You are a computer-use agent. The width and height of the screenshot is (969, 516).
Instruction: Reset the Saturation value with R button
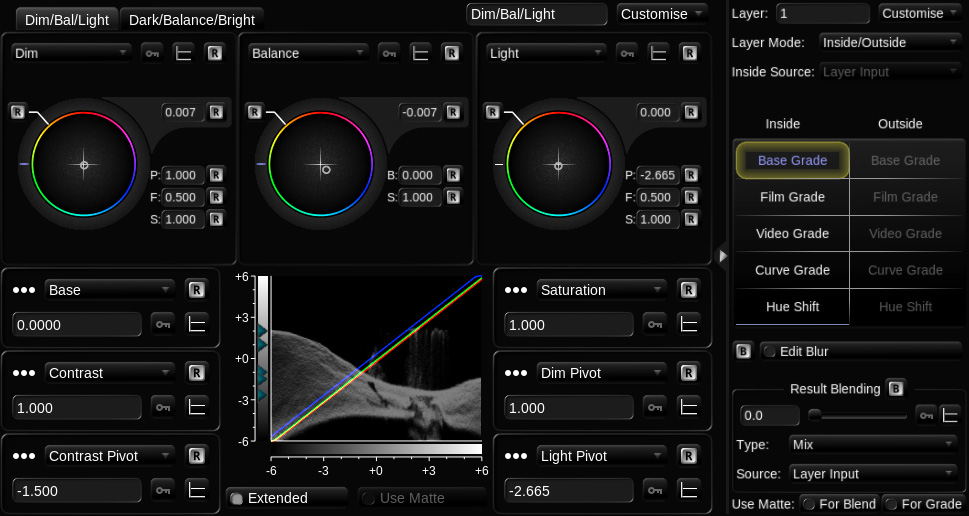688,290
